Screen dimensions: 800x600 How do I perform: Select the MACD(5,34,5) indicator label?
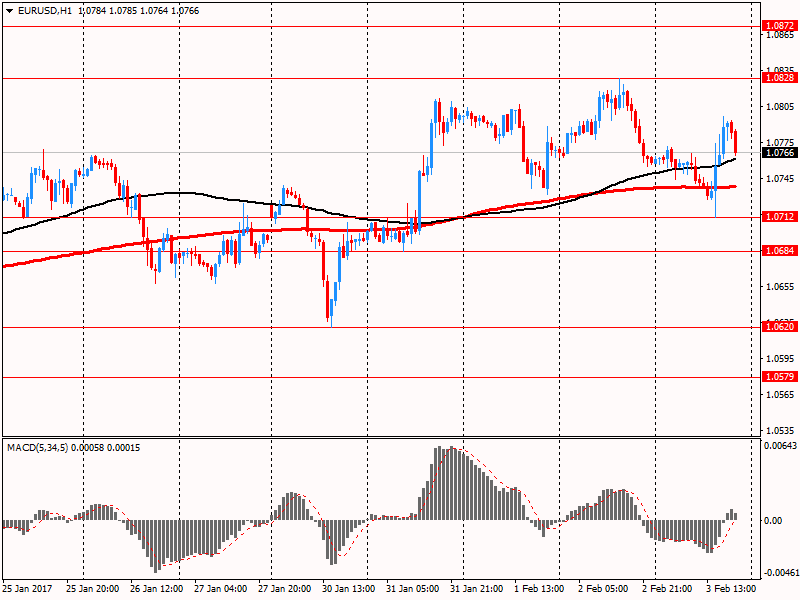pyautogui.click(x=37, y=447)
